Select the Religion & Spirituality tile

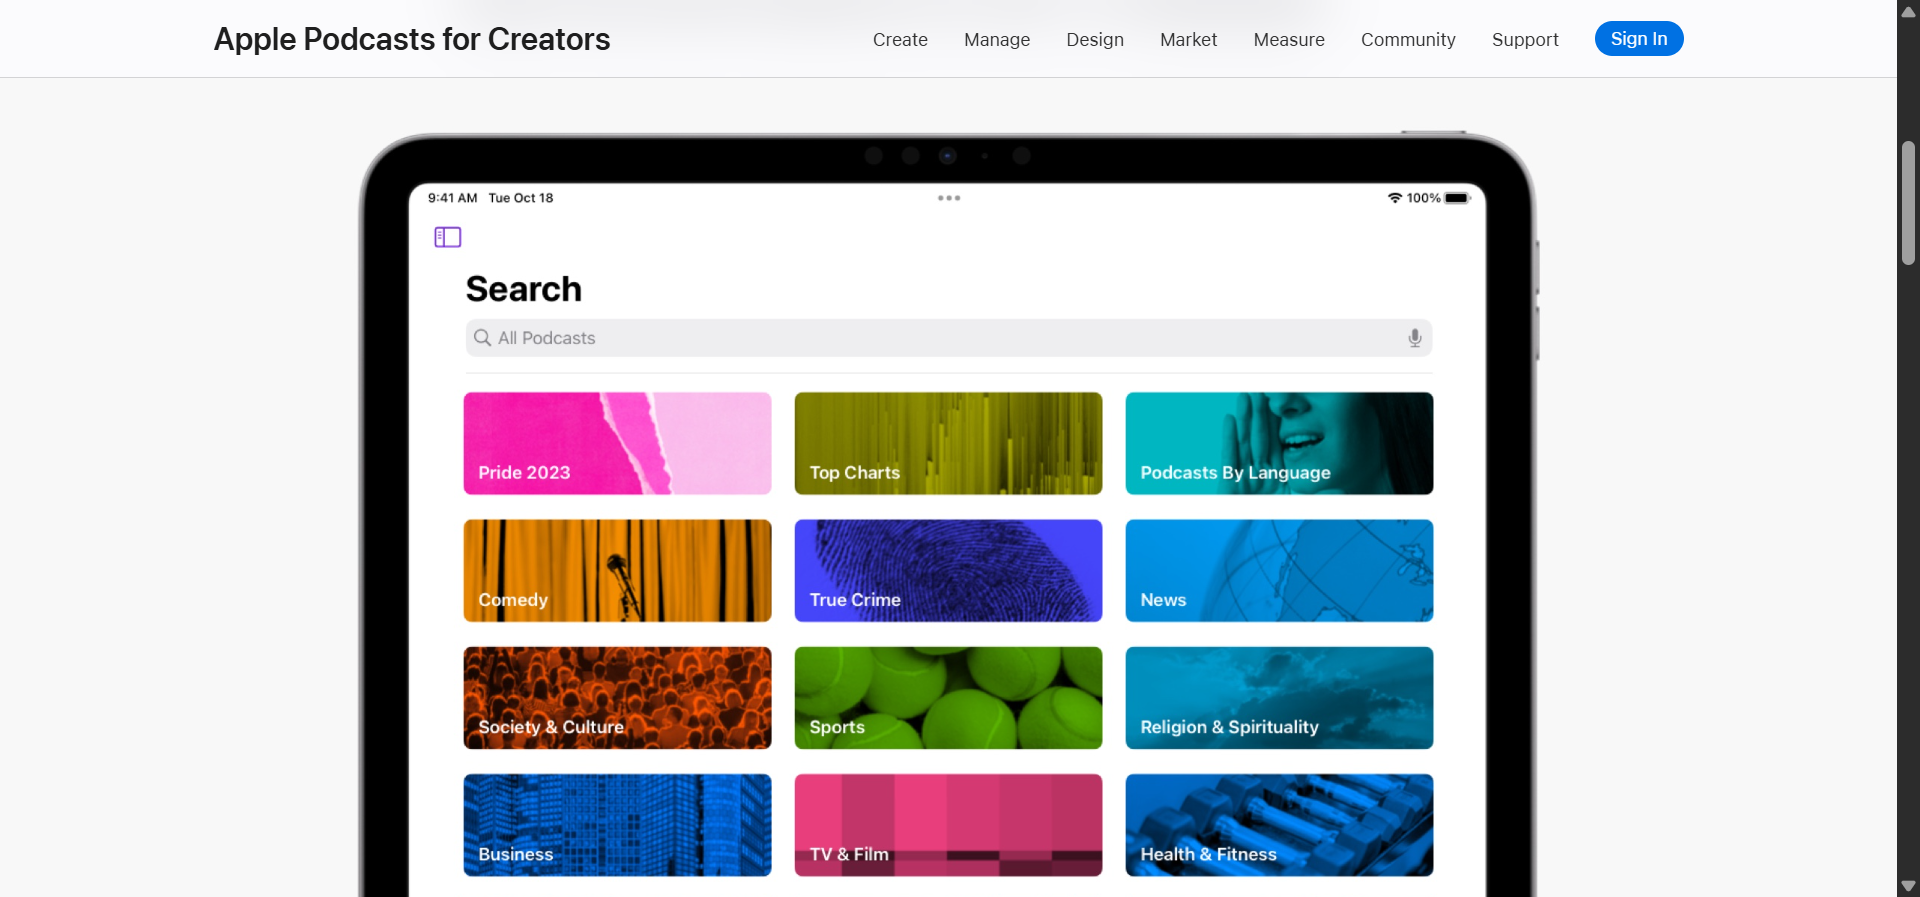(x=1279, y=698)
